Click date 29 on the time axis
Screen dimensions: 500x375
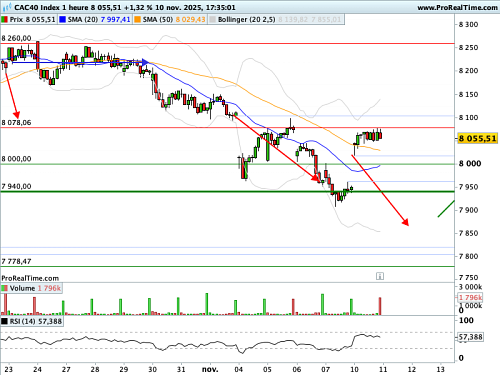pyautogui.click(x=124, y=369)
